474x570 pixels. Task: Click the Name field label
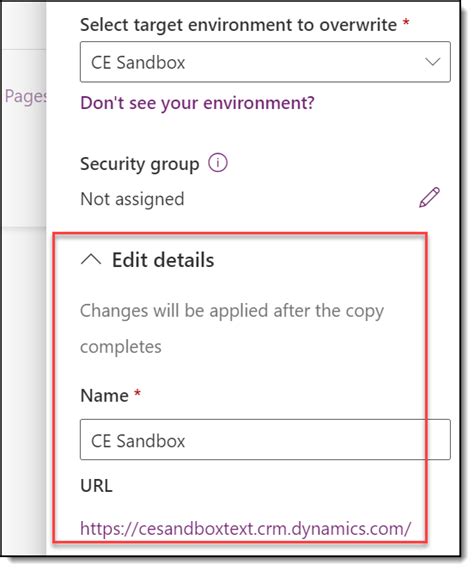point(104,396)
